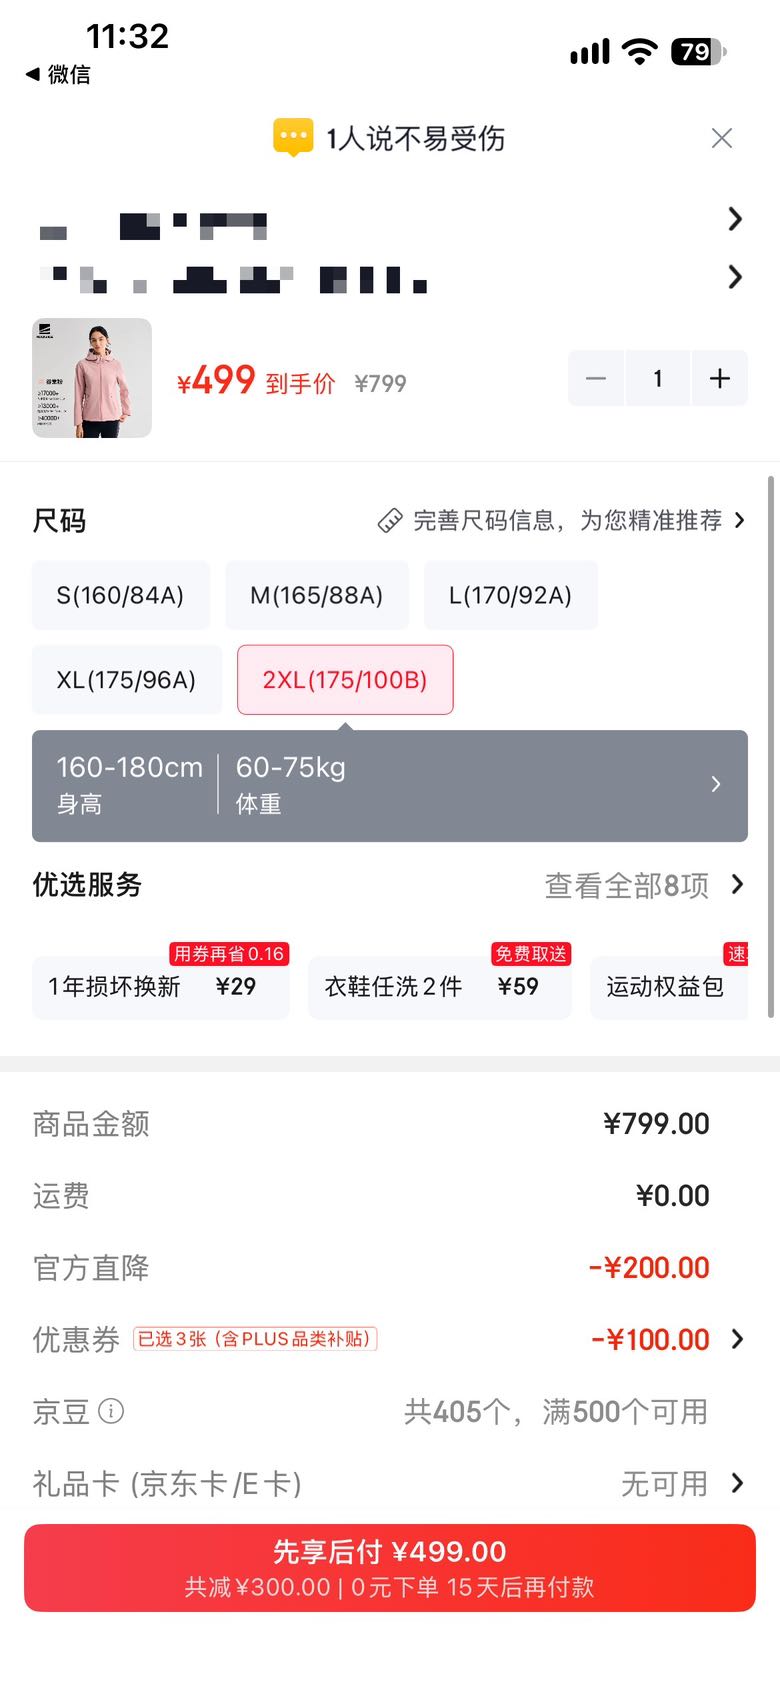The width and height of the screenshot is (780, 1688).
Task: Close the product options panel with X
Action: (x=722, y=138)
